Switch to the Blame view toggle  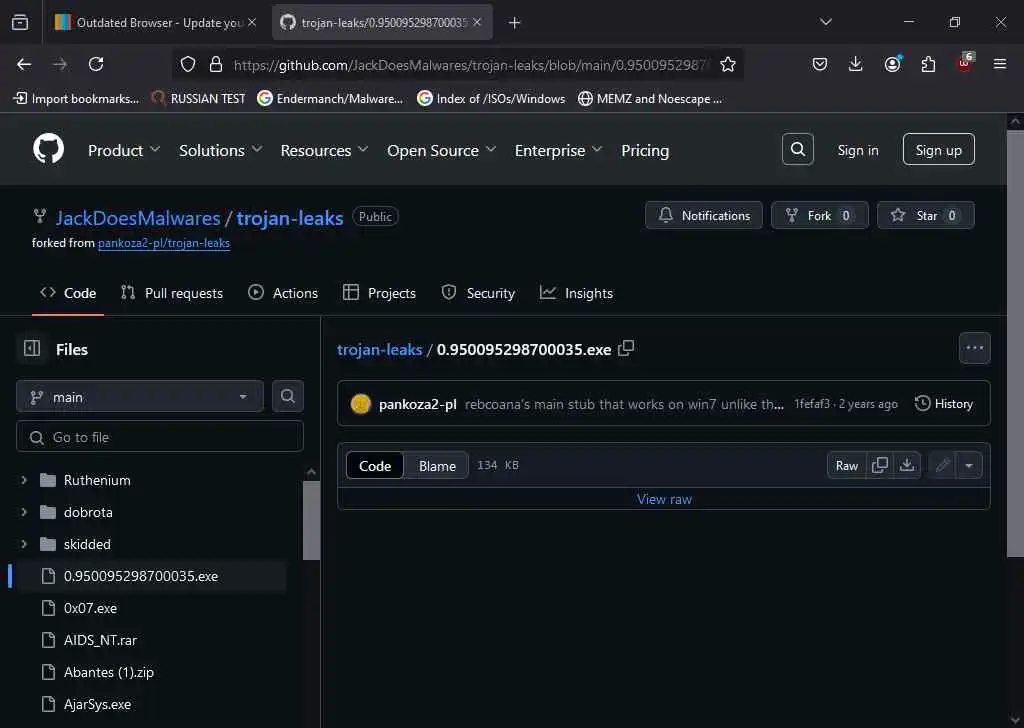tap(437, 466)
